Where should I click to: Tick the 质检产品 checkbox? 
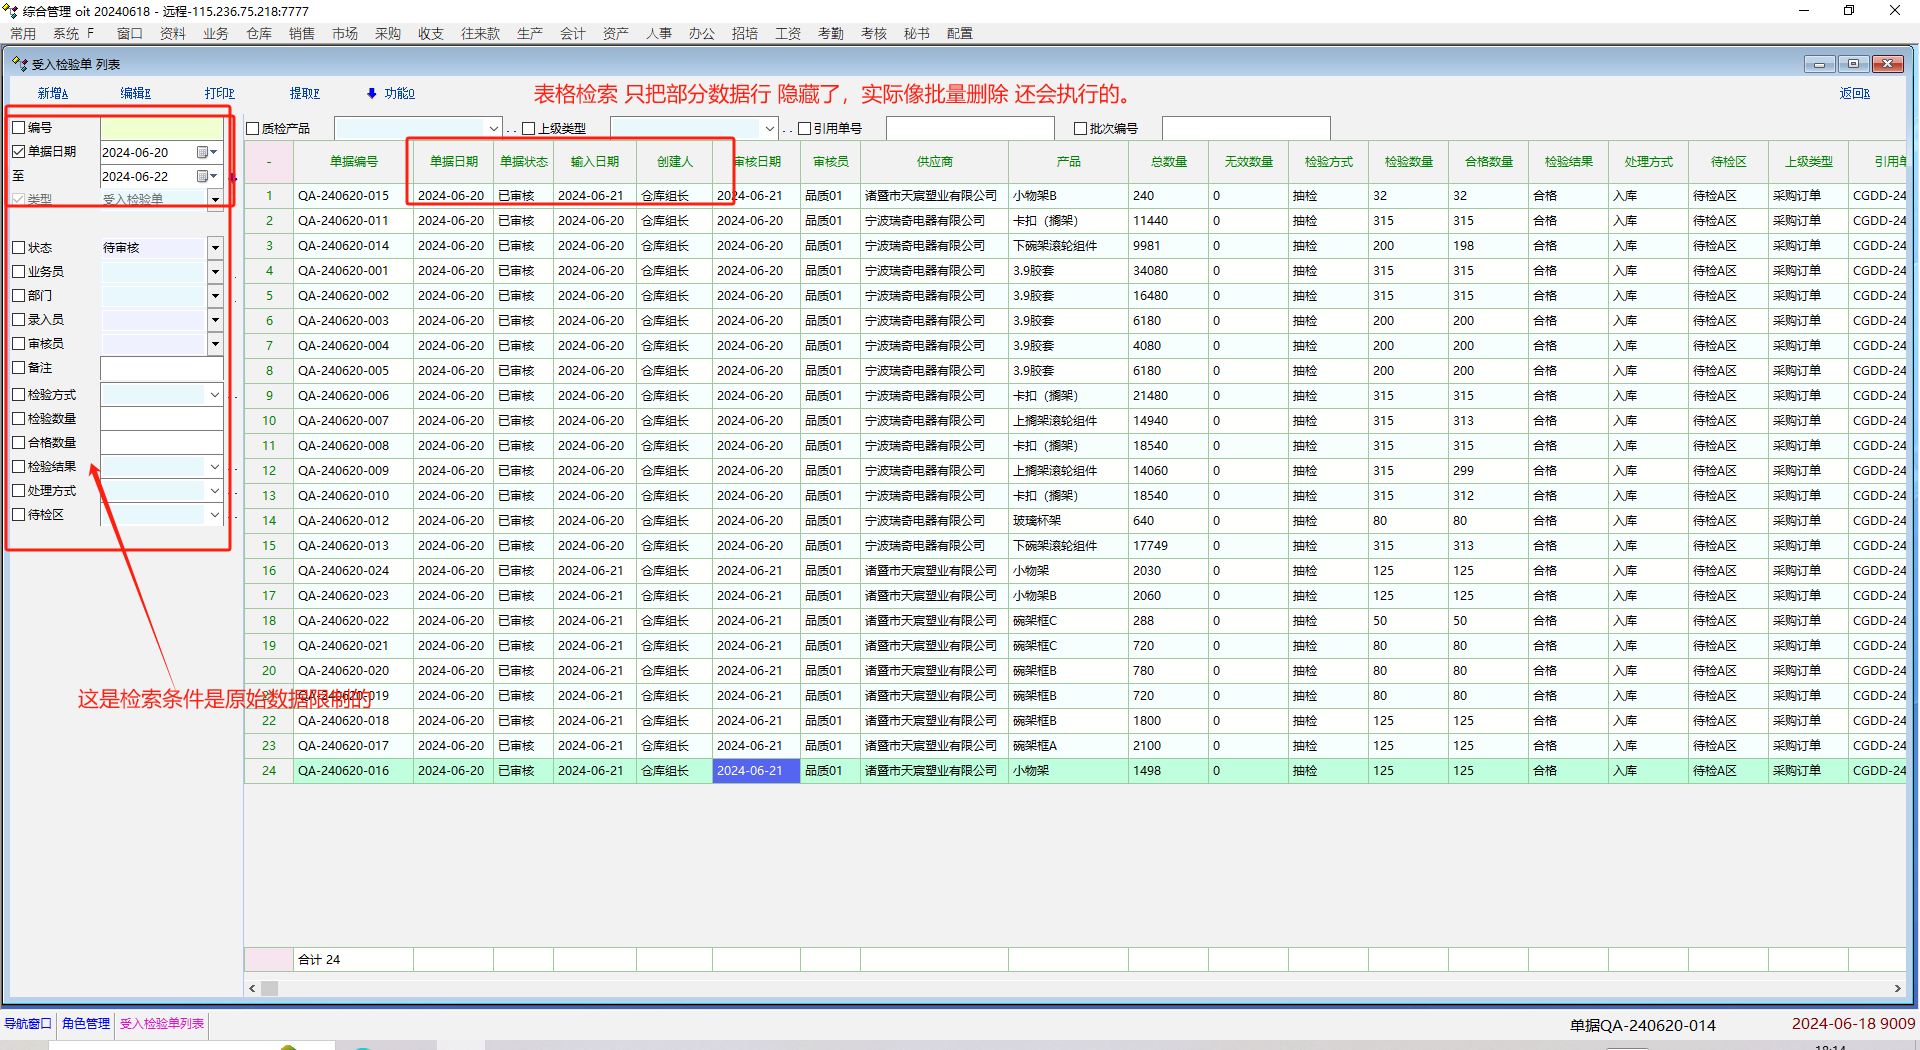tap(253, 128)
